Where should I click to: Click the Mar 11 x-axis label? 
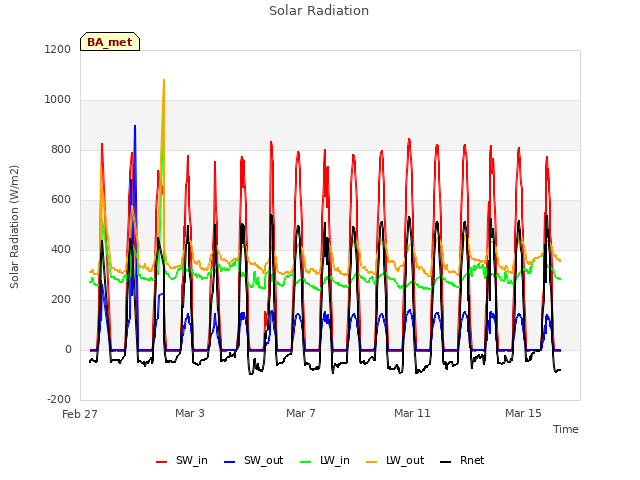(412, 413)
